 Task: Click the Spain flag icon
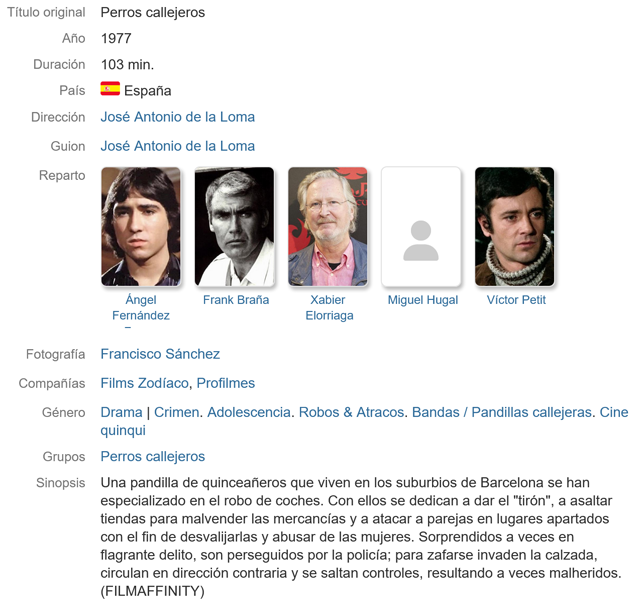coord(110,89)
